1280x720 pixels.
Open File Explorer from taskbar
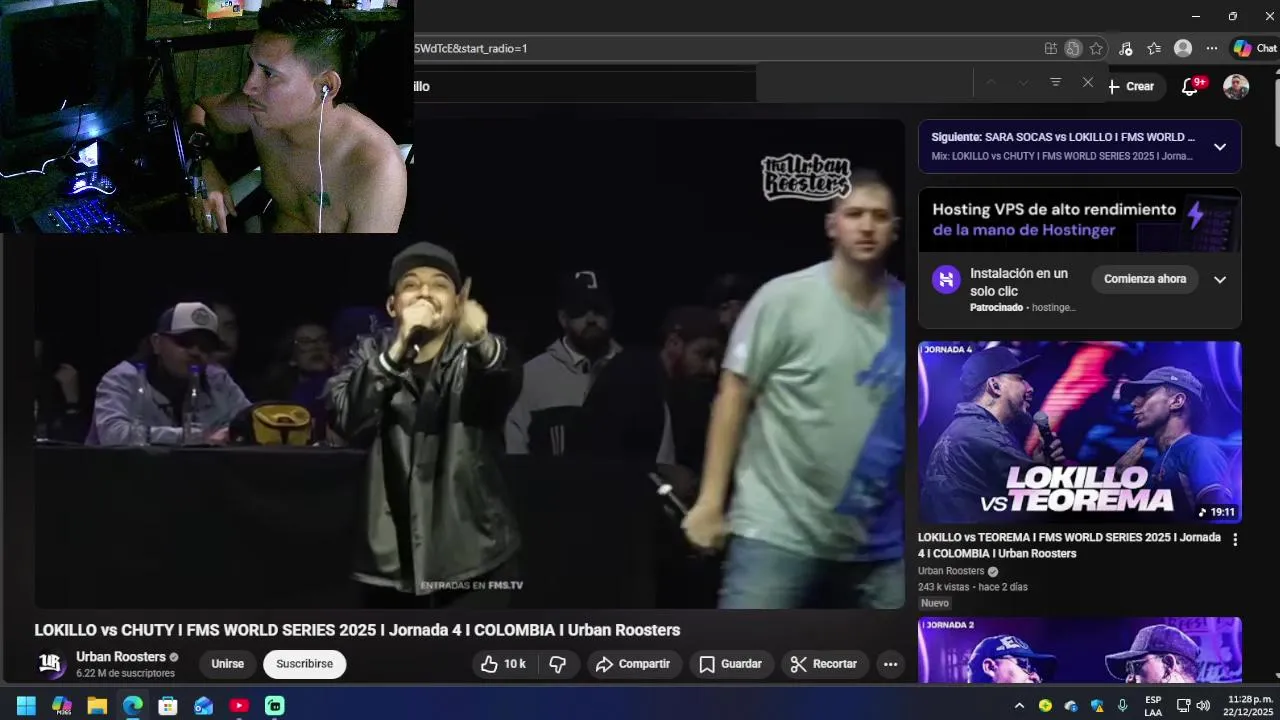tap(97, 706)
